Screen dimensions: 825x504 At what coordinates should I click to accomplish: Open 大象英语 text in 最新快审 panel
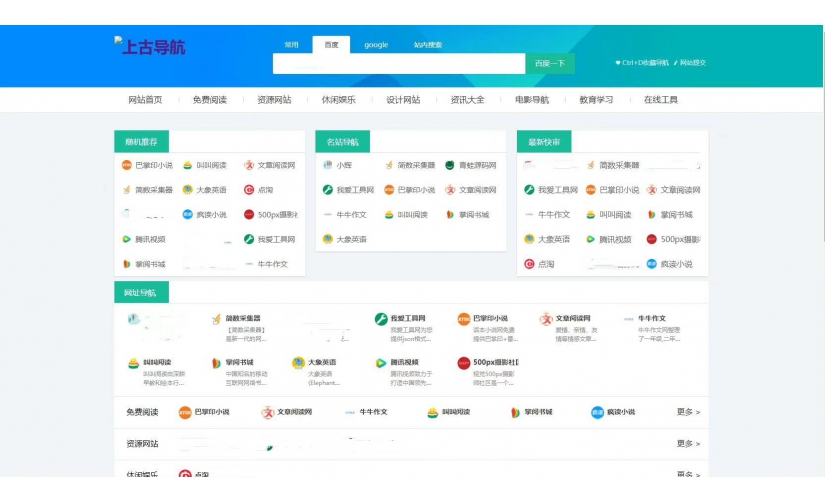click(x=554, y=239)
